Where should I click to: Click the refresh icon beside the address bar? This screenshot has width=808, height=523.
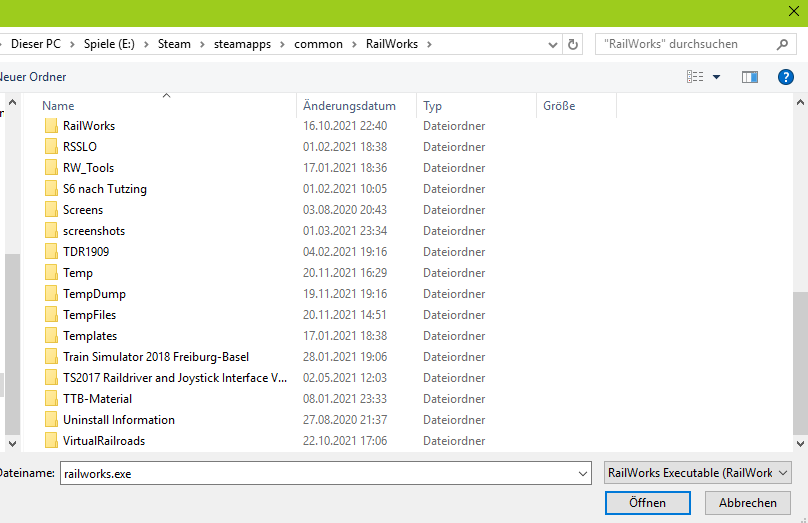(573, 44)
